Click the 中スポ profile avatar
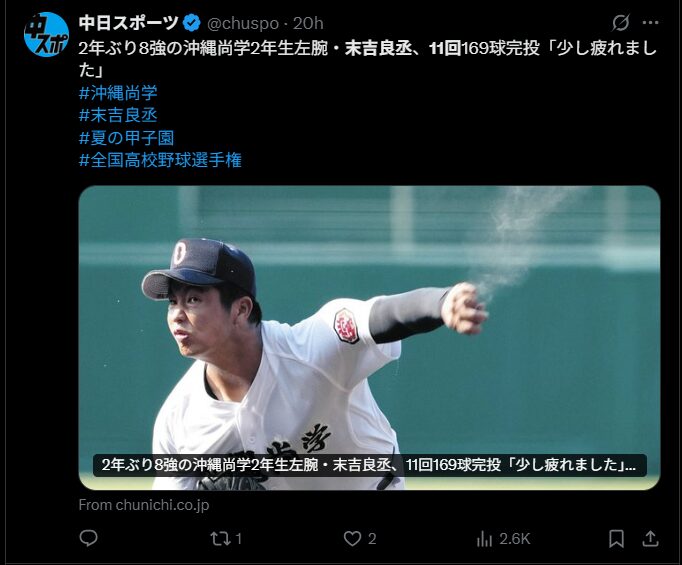 pyautogui.click(x=46, y=34)
